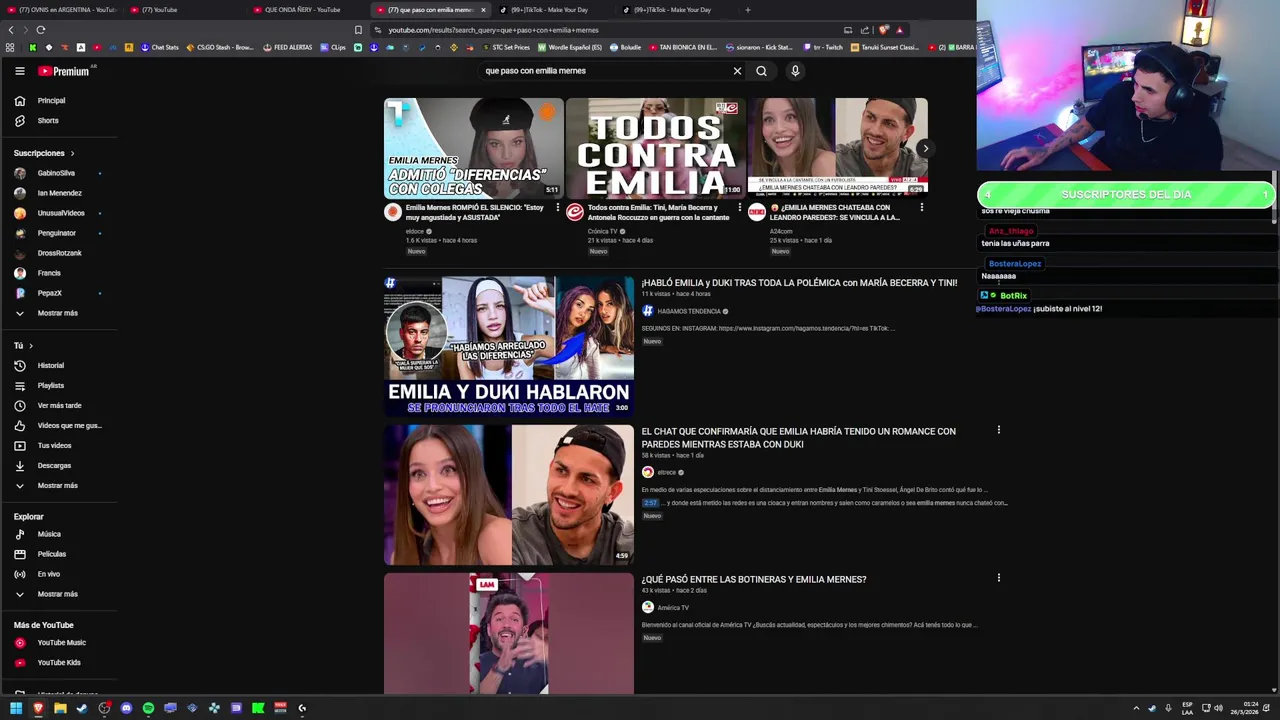Show next videos with the carousel arrow

(x=925, y=148)
